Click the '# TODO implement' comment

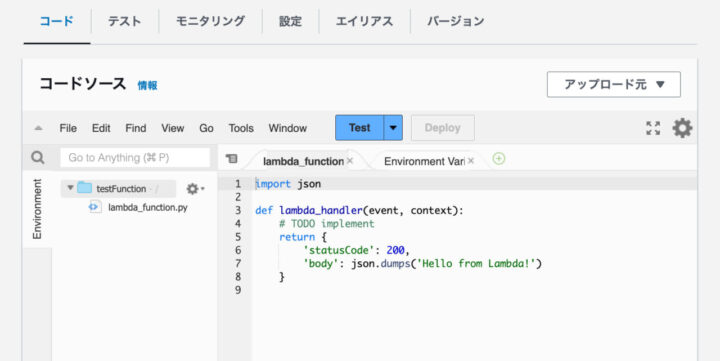pos(327,224)
